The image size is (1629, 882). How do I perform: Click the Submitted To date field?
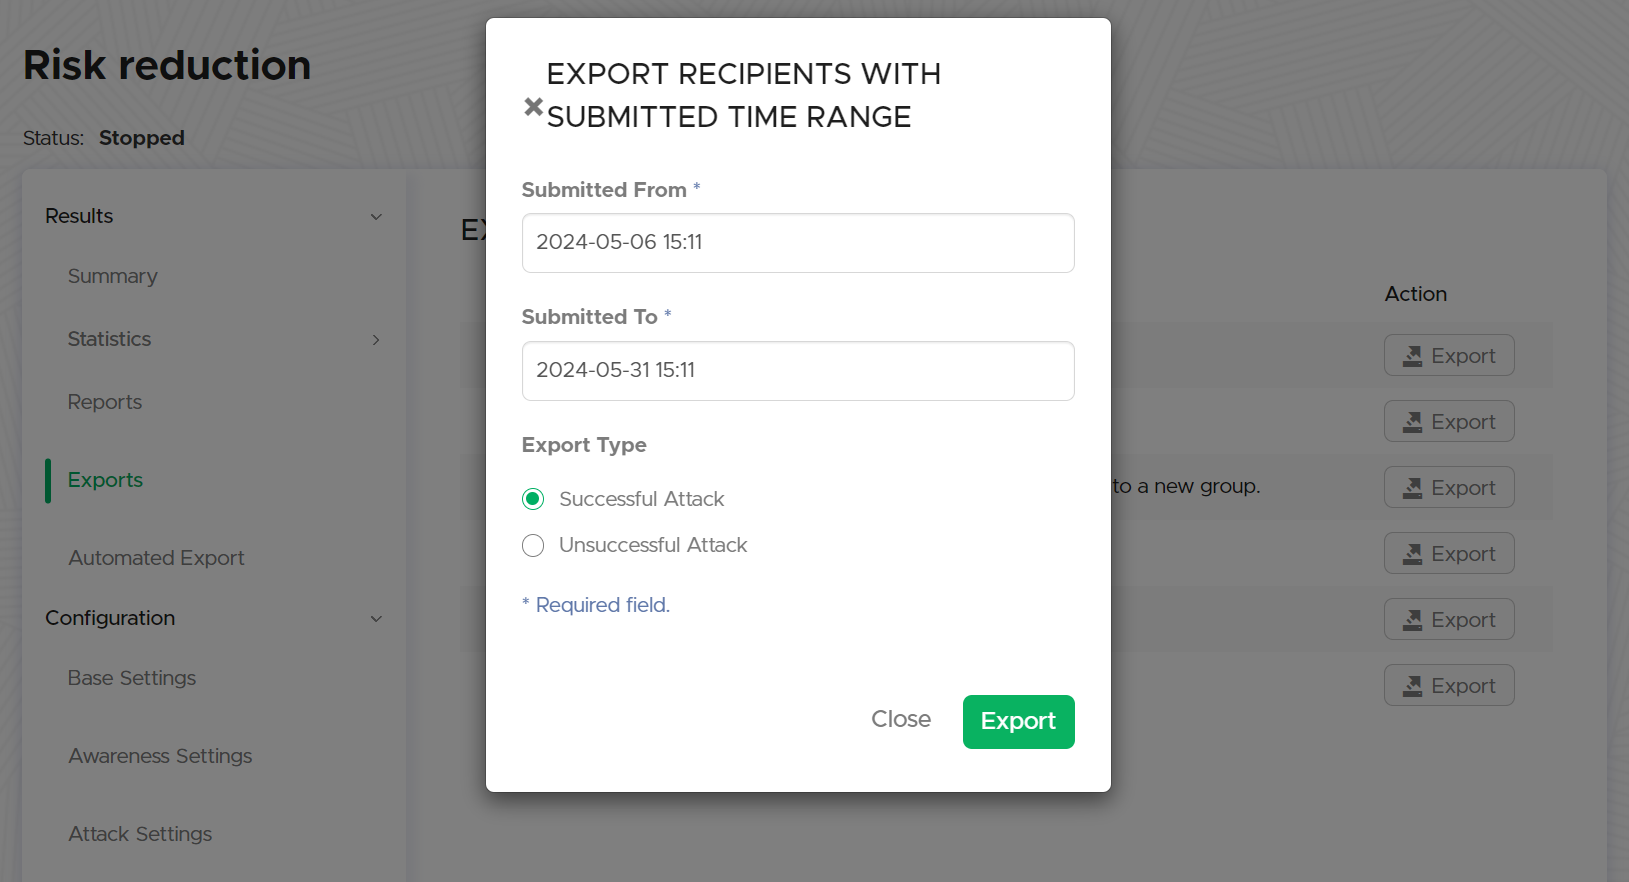tap(798, 370)
